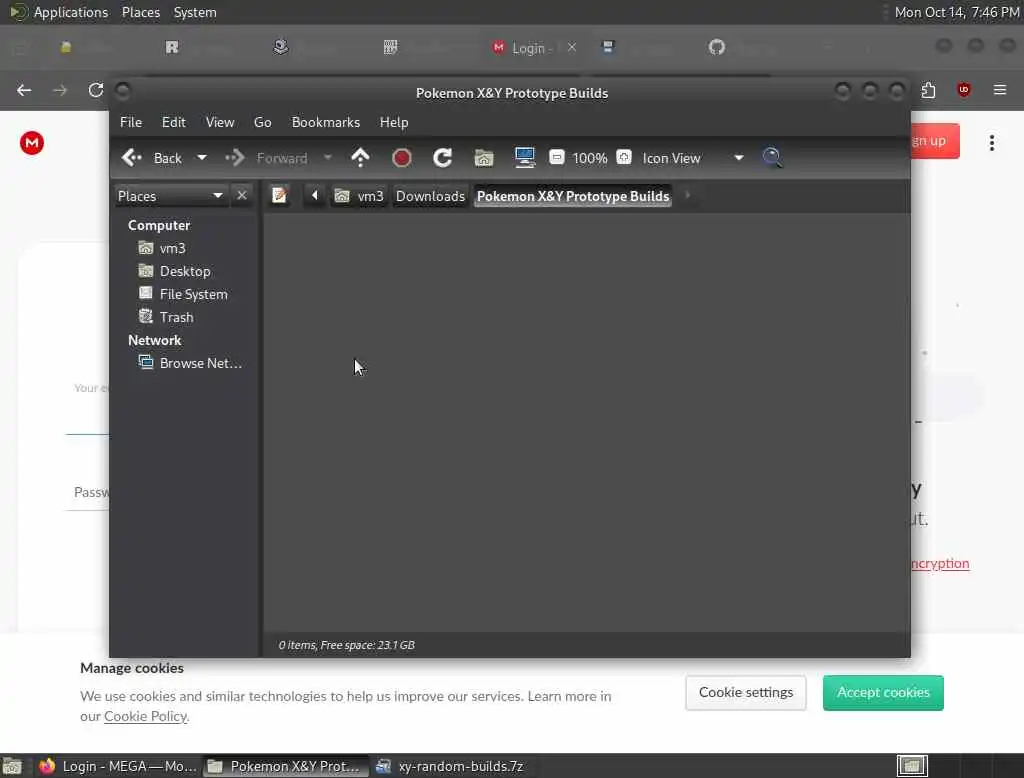Open the Home folder toolbar icon
1024x778 pixels.
484,158
